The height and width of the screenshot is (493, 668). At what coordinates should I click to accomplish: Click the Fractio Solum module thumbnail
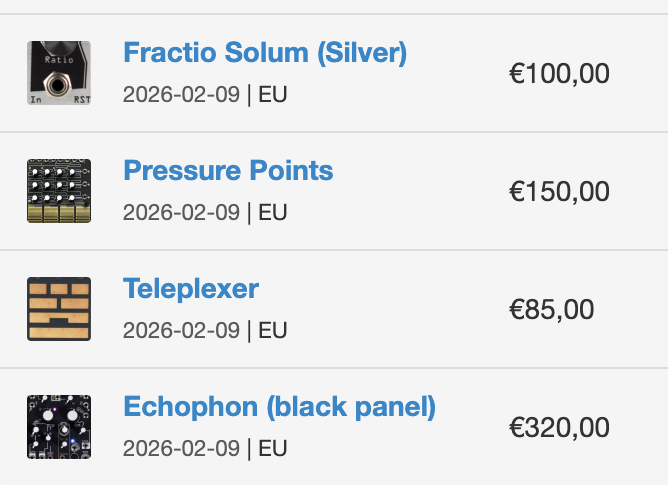(59, 73)
